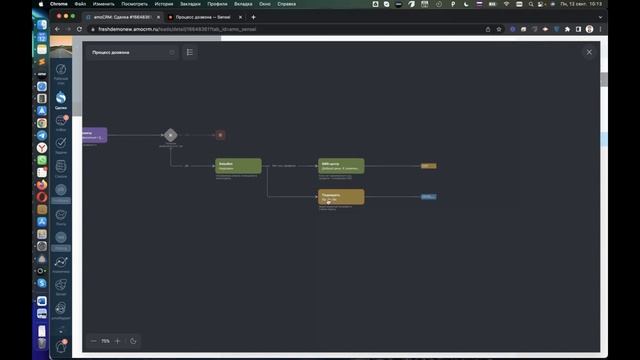Screen dimensions: 640x360
Task: Select the purple start node on canvas
Action: click(x=95, y=135)
